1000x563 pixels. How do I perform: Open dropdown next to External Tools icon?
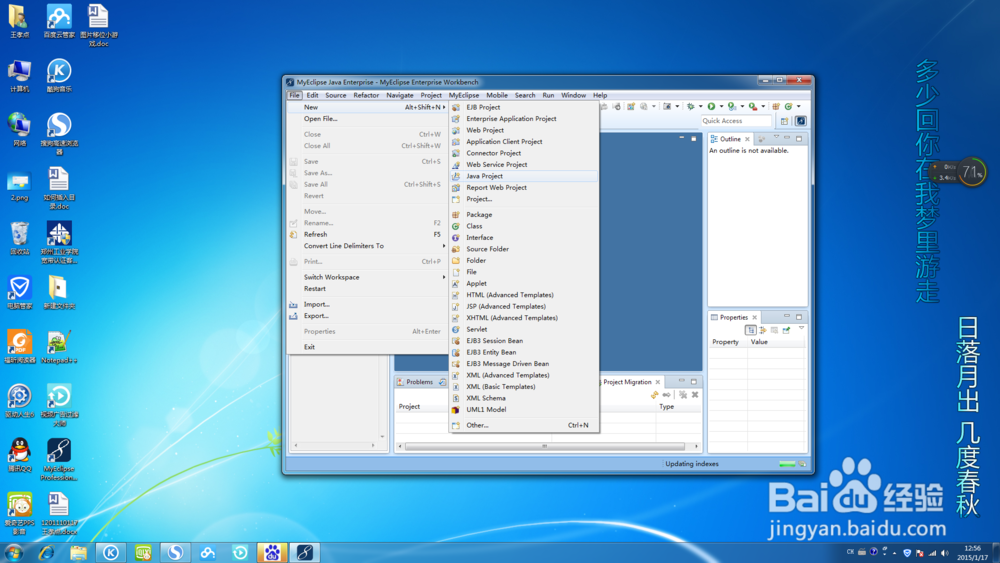pyautogui.click(x=763, y=106)
